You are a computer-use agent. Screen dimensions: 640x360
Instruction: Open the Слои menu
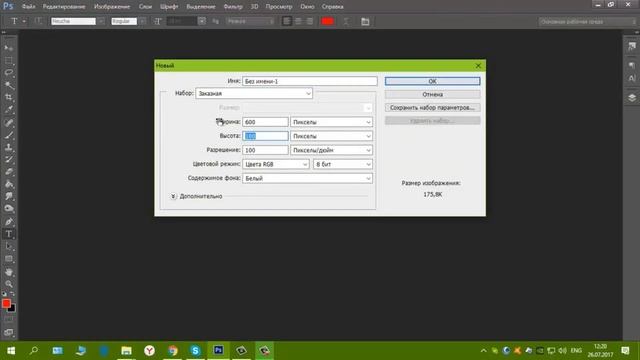point(145,7)
